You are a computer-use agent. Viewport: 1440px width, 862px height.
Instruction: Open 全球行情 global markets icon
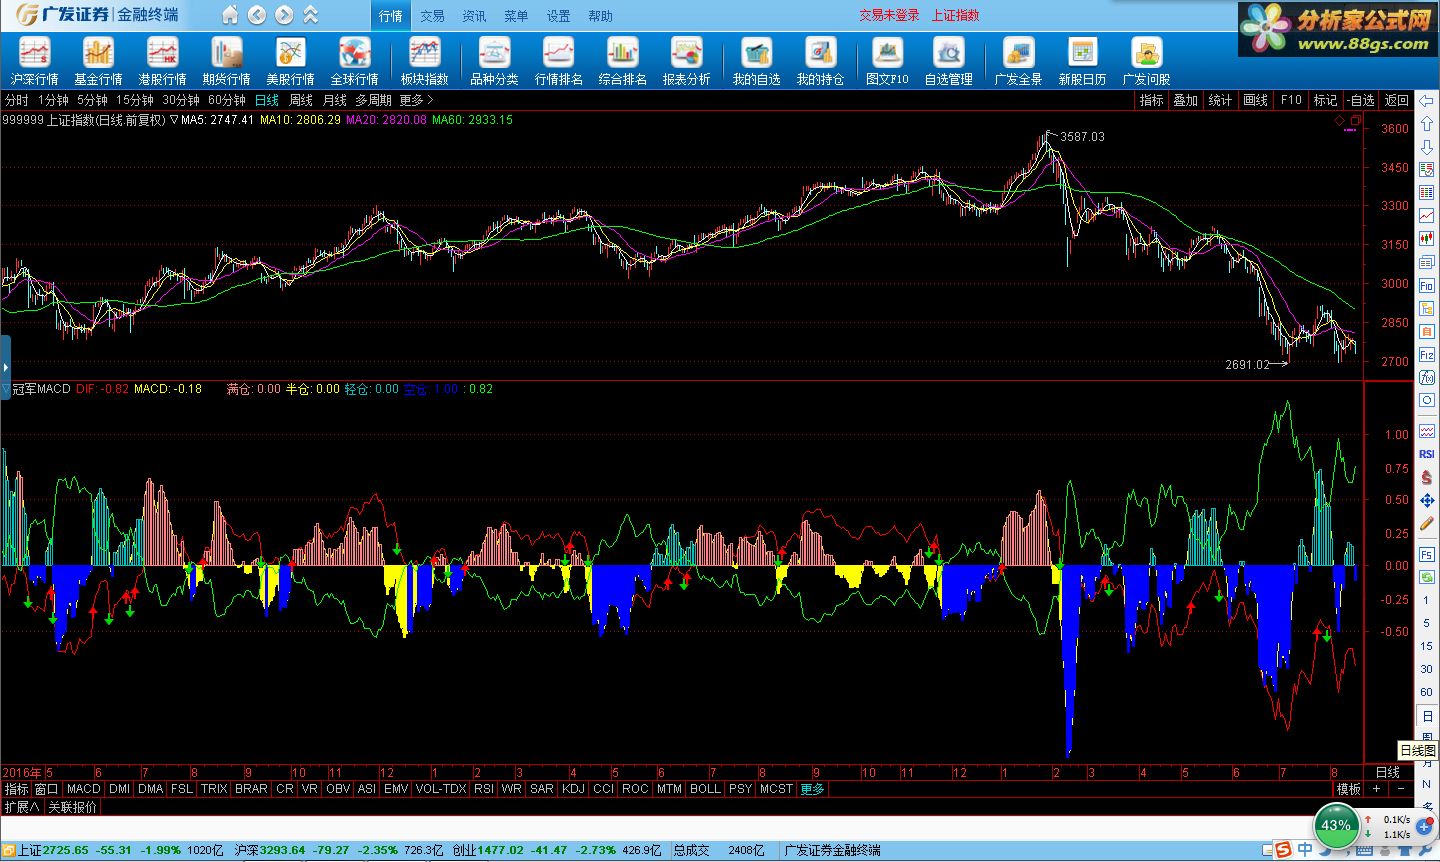click(x=354, y=61)
